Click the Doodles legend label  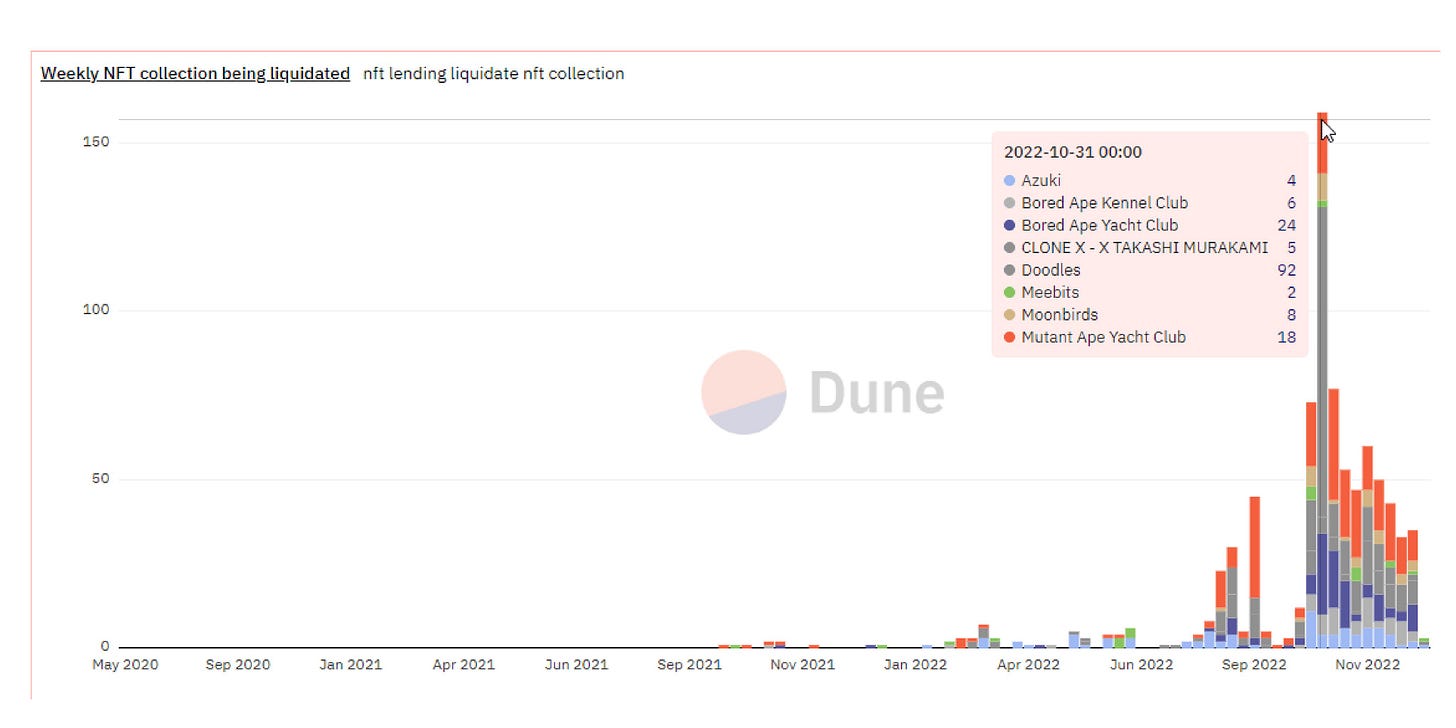click(x=1051, y=270)
